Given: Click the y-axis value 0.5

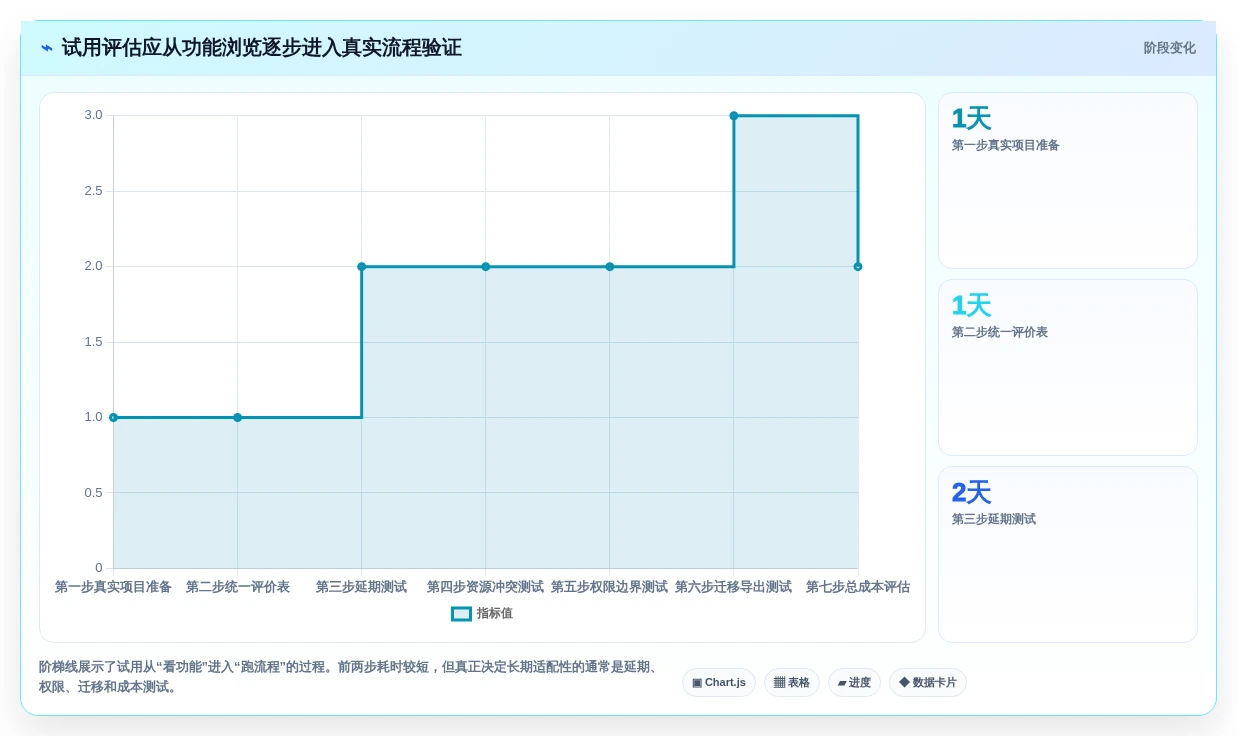Looking at the screenshot, I should (93, 493).
